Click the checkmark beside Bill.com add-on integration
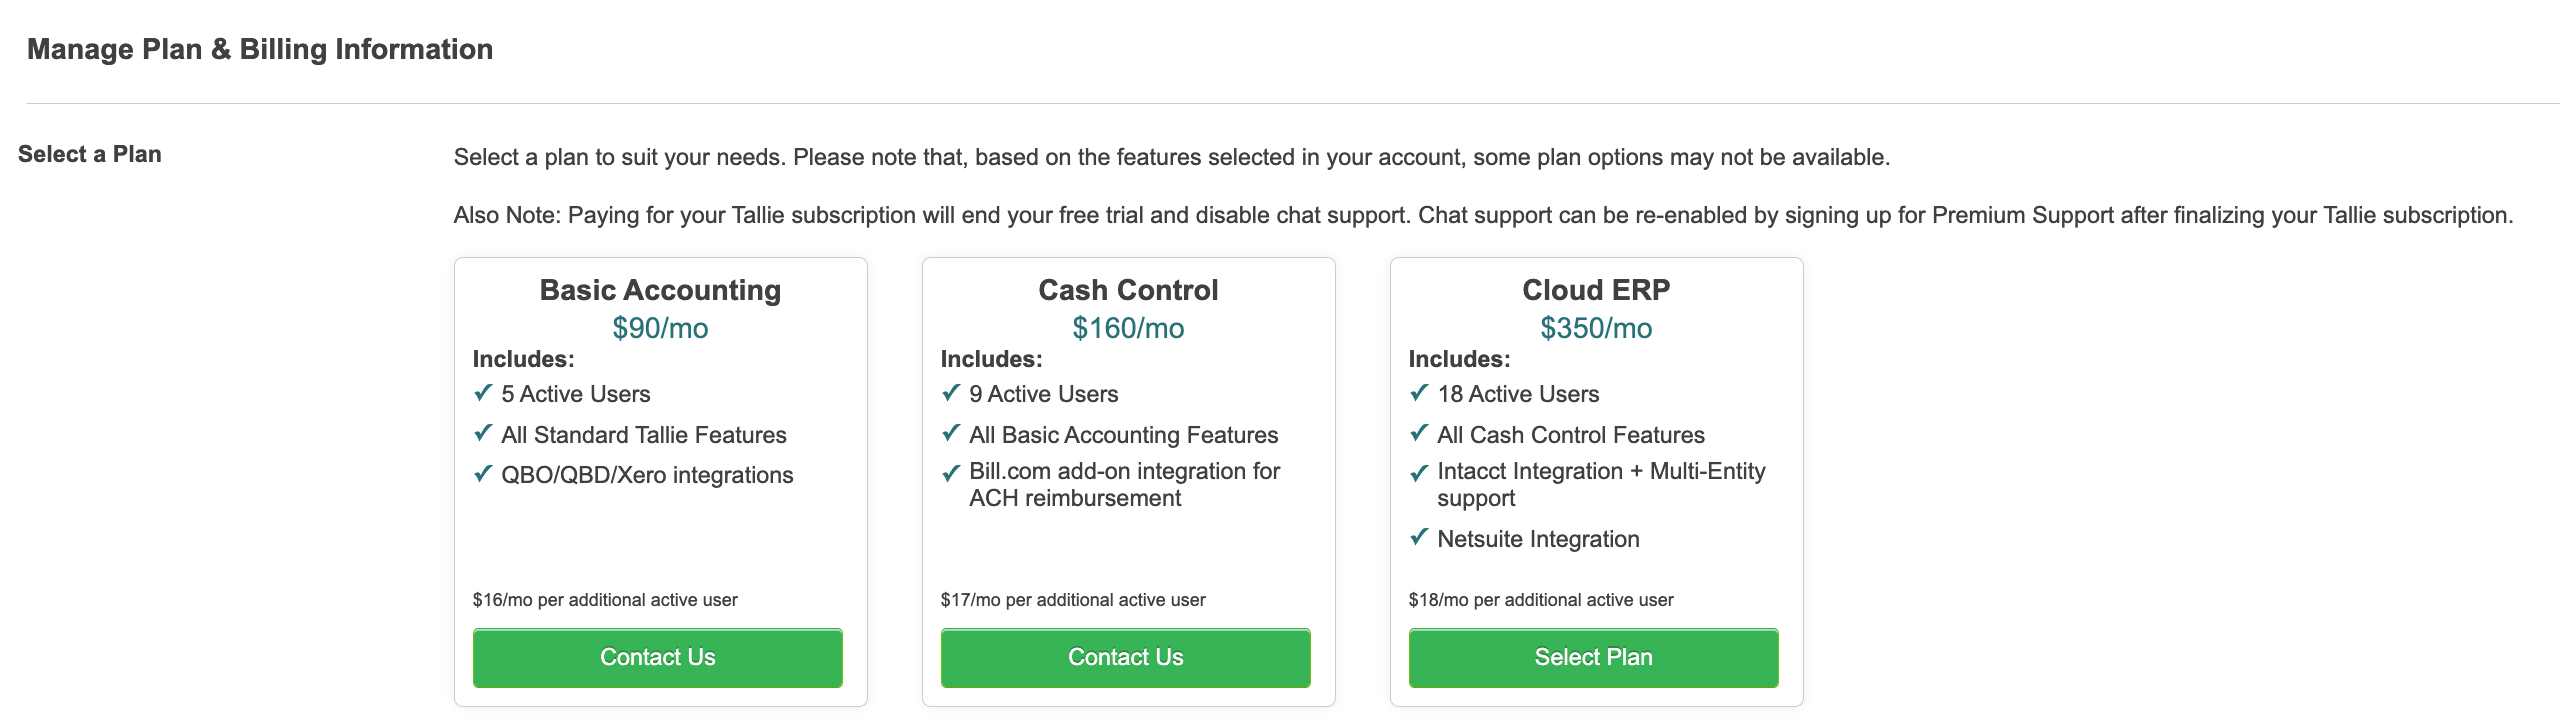 tap(951, 473)
